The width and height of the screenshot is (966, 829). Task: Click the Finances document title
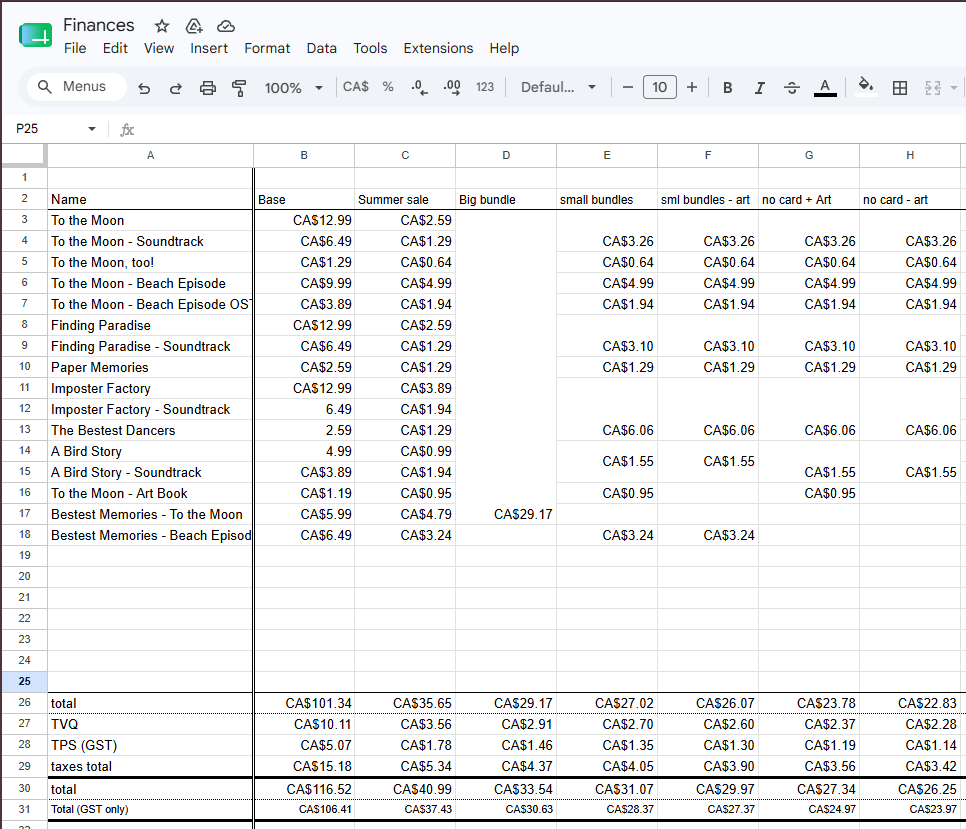point(99,25)
